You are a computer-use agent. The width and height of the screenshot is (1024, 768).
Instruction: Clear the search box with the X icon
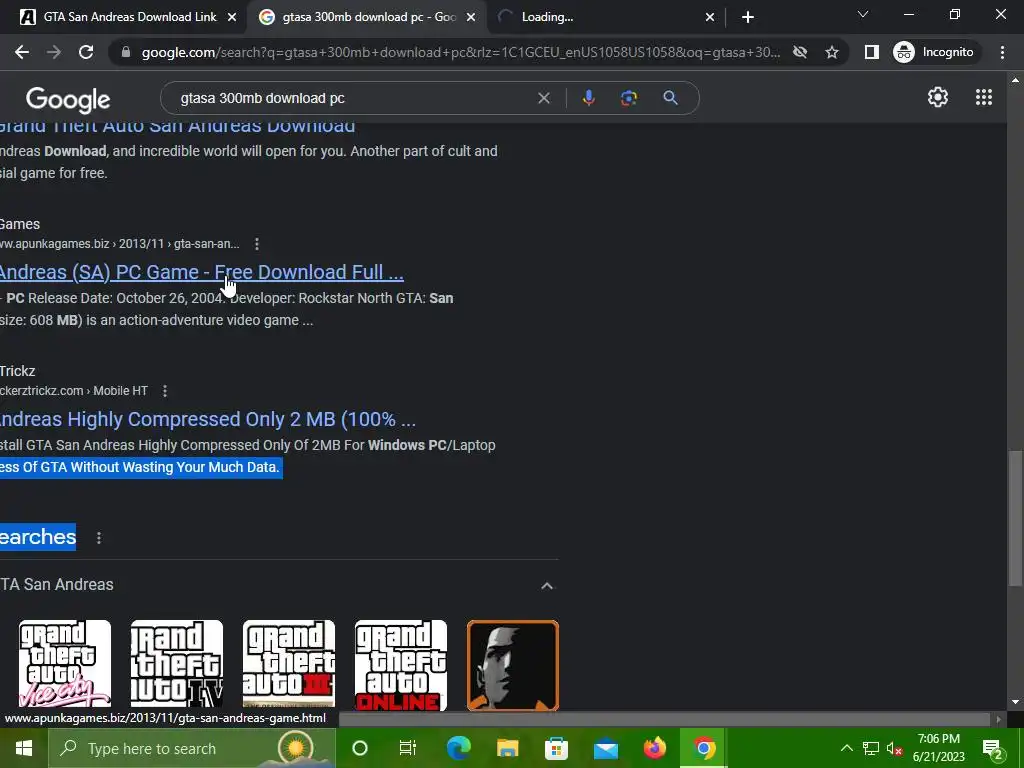pos(543,98)
